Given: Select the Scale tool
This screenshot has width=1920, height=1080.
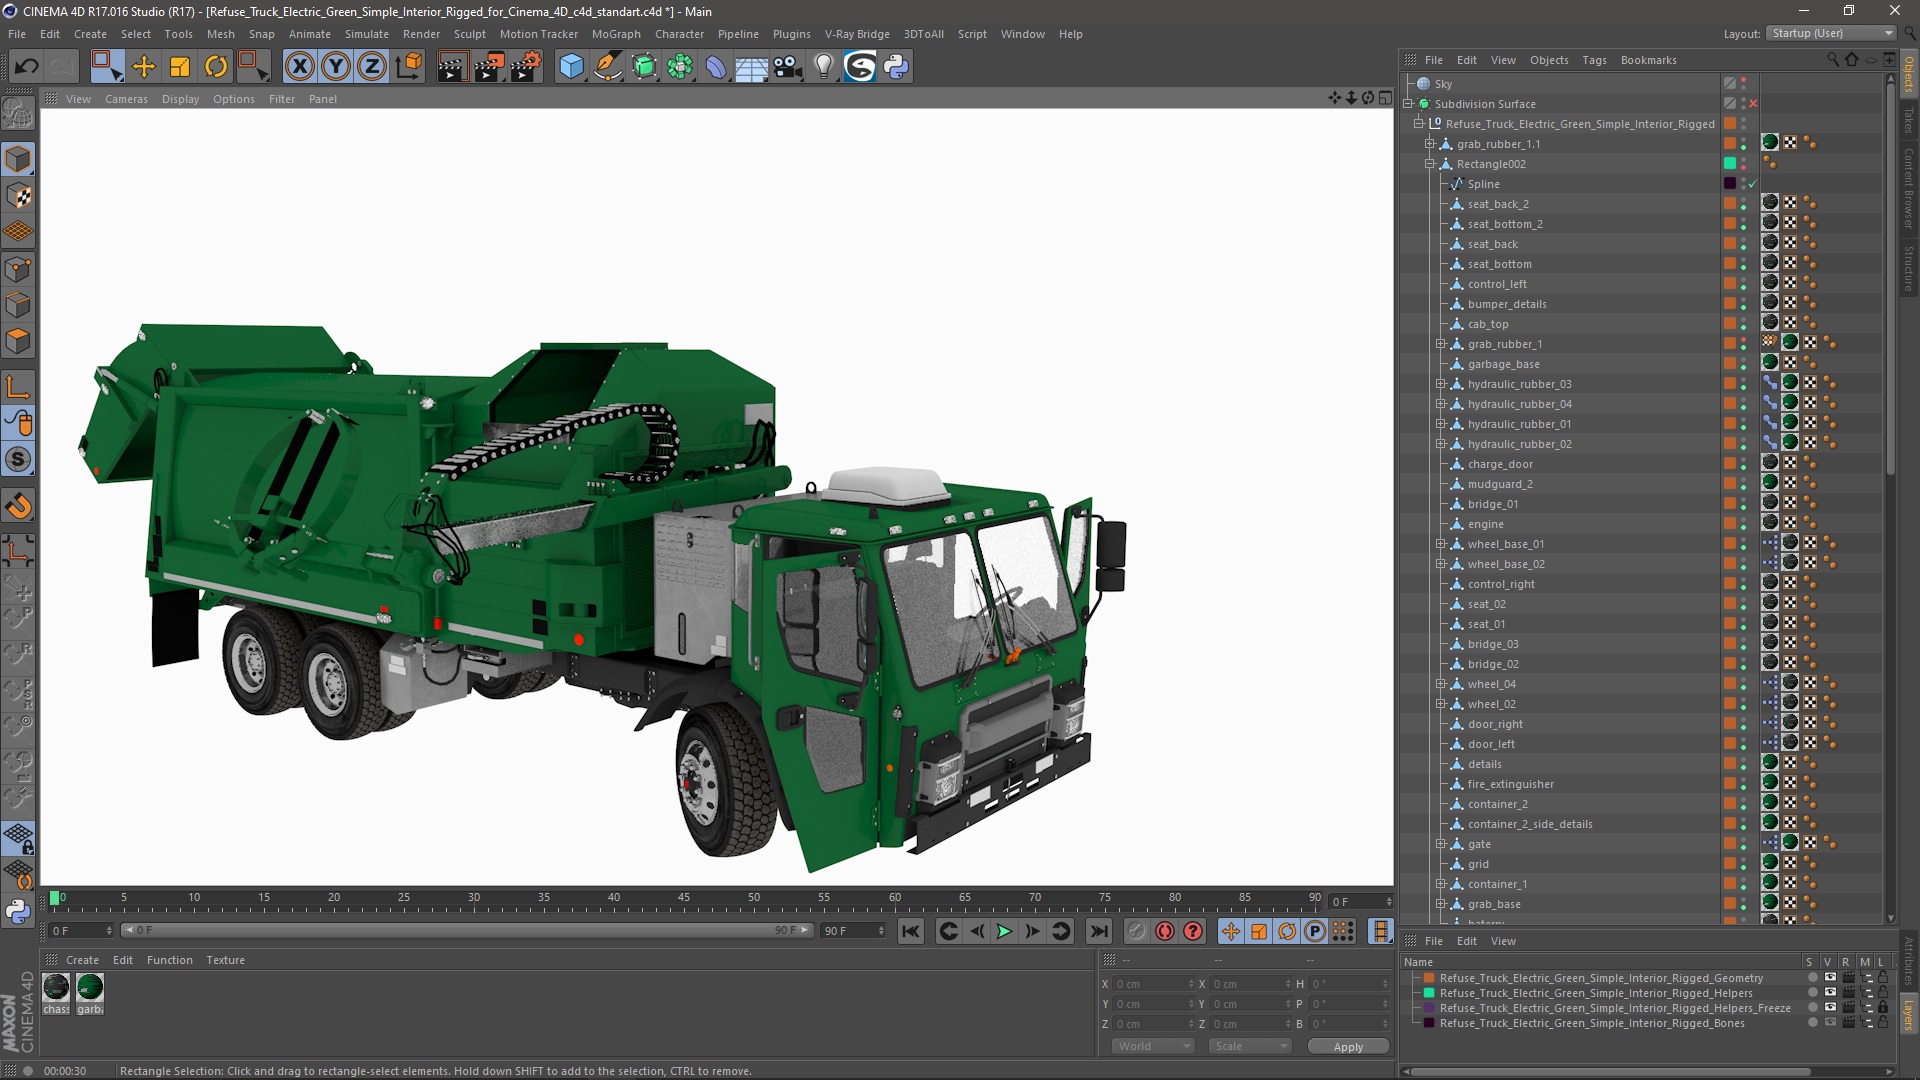Looking at the screenshot, I should tap(180, 67).
